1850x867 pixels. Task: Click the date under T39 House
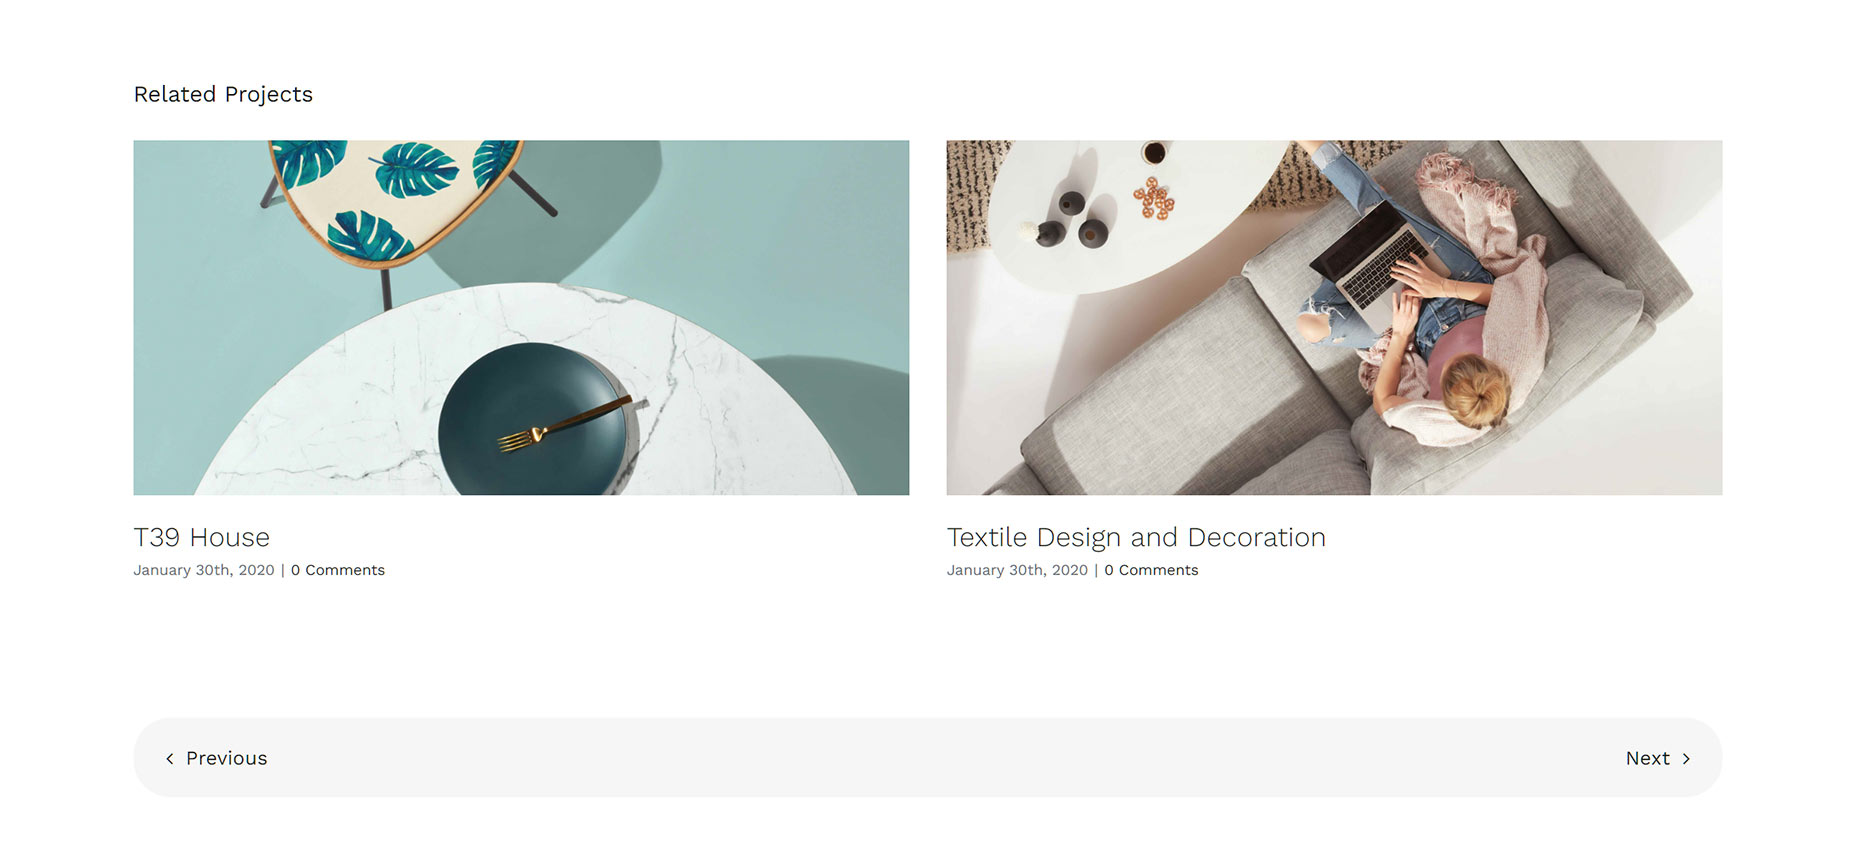[204, 570]
